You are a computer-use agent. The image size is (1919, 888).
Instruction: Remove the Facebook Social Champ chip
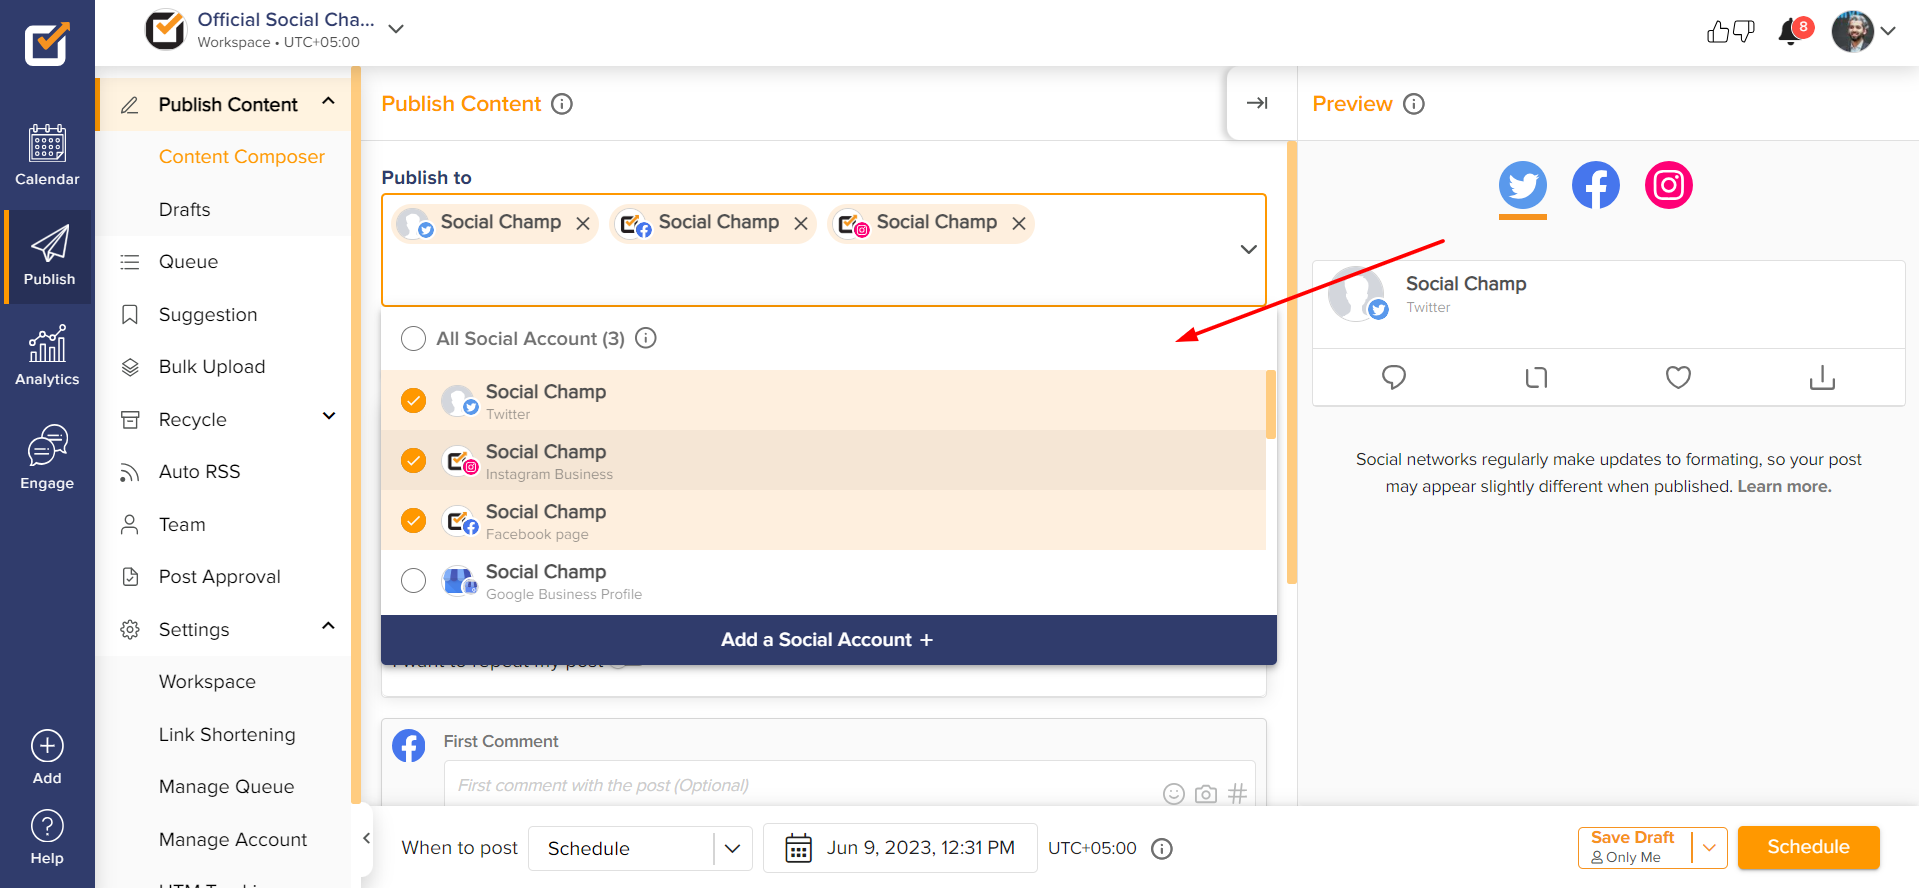pos(801,224)
